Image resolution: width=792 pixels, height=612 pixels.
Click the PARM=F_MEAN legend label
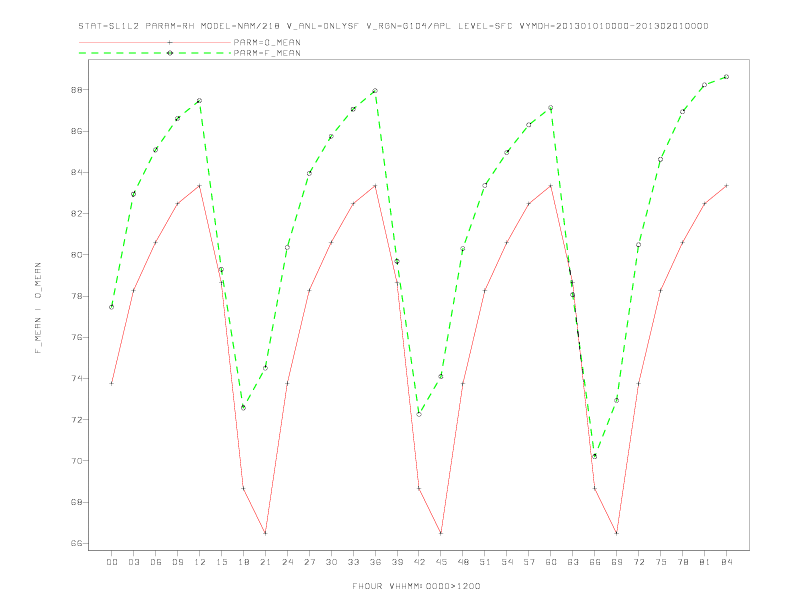tap(267, 53)
